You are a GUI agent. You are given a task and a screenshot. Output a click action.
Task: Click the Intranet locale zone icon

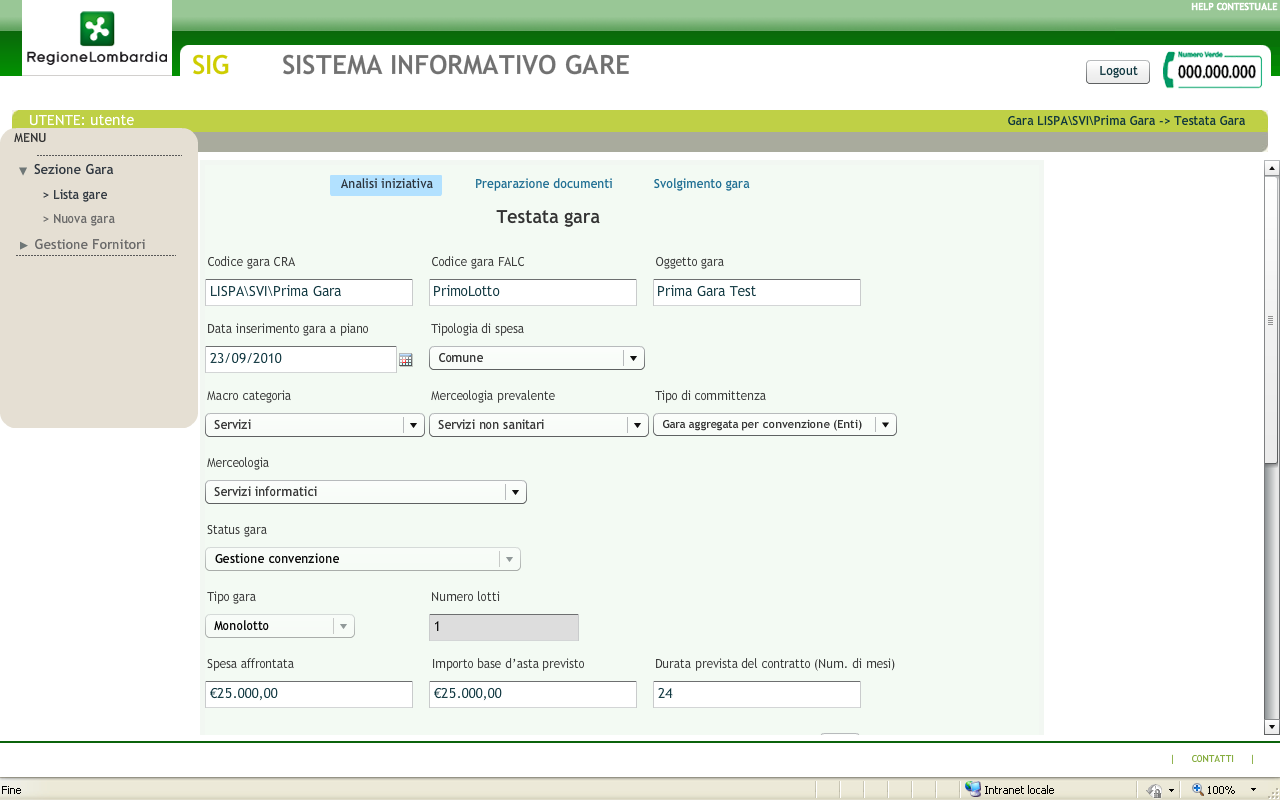click(x=973, y=789)
